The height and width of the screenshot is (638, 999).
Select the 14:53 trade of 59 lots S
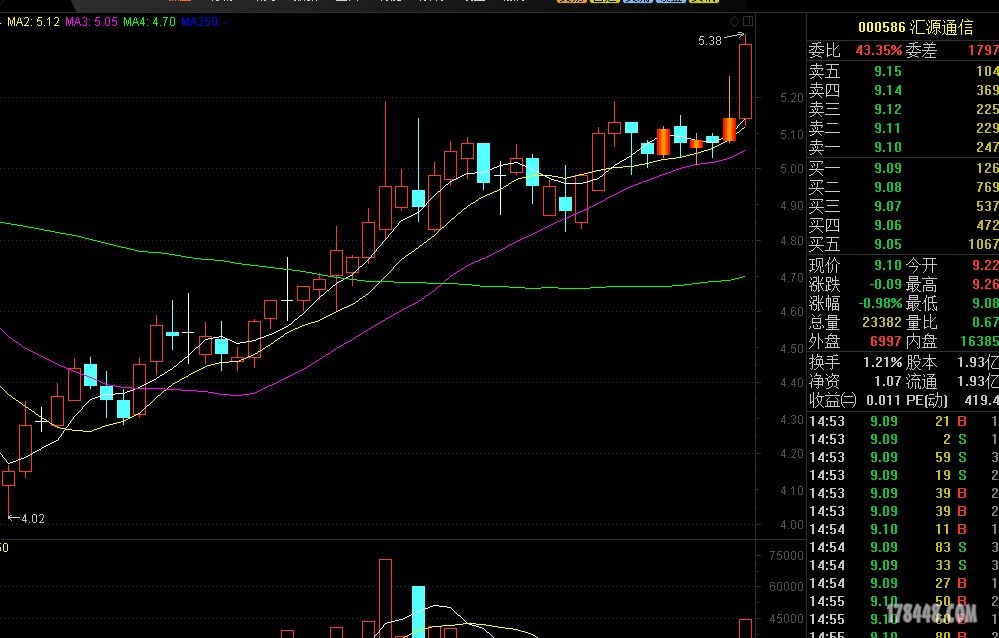click(x=903, y=457)
